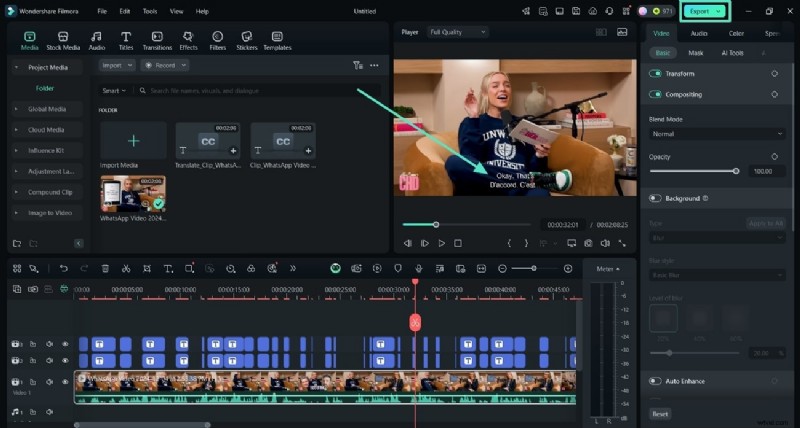800x428 pixels.
Task: Click the Stop button below the preview
Action: [x=458, y=243]
